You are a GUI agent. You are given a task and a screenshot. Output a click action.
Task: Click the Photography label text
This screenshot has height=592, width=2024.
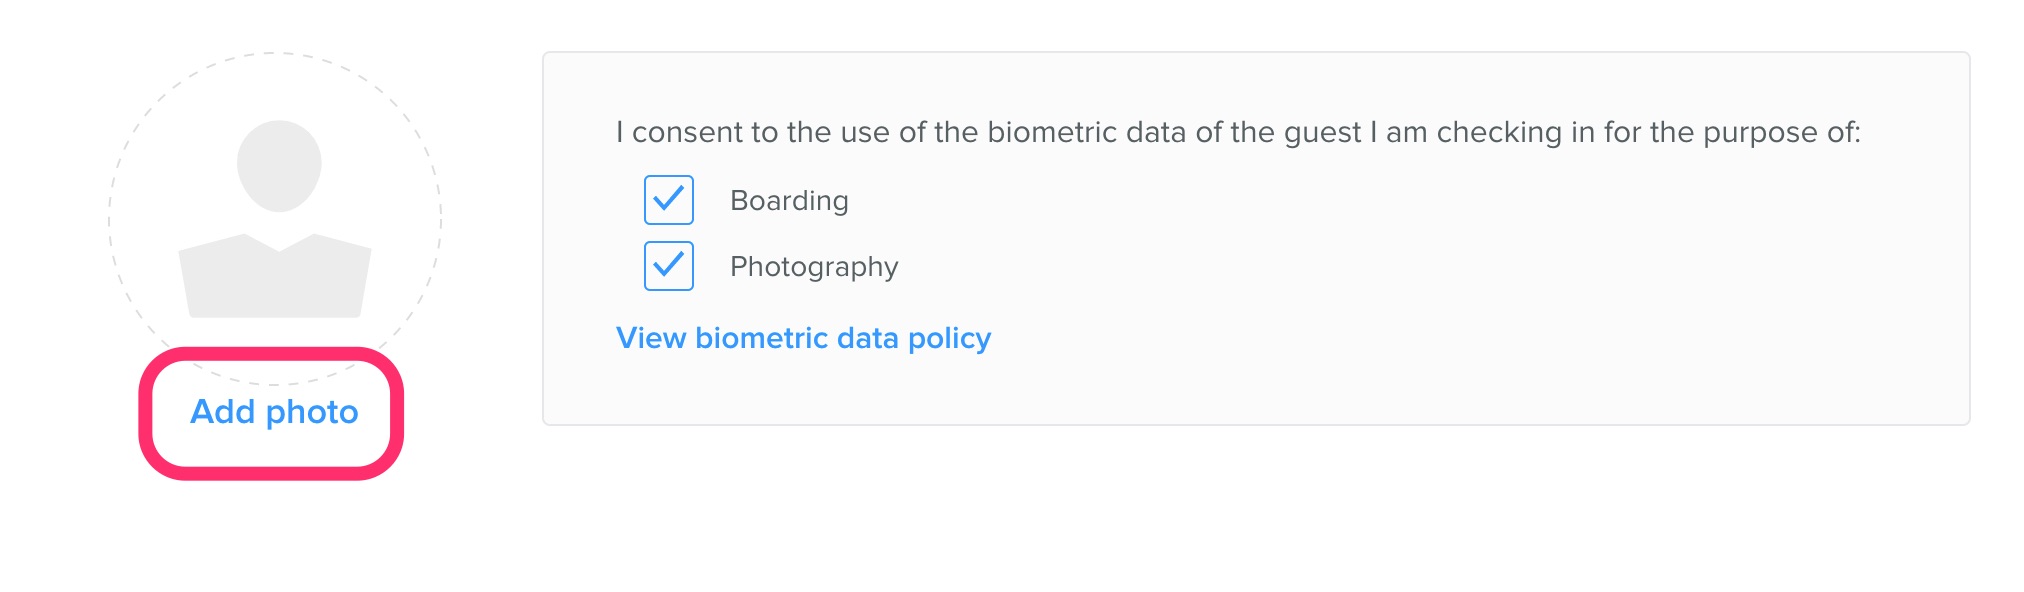814,267
